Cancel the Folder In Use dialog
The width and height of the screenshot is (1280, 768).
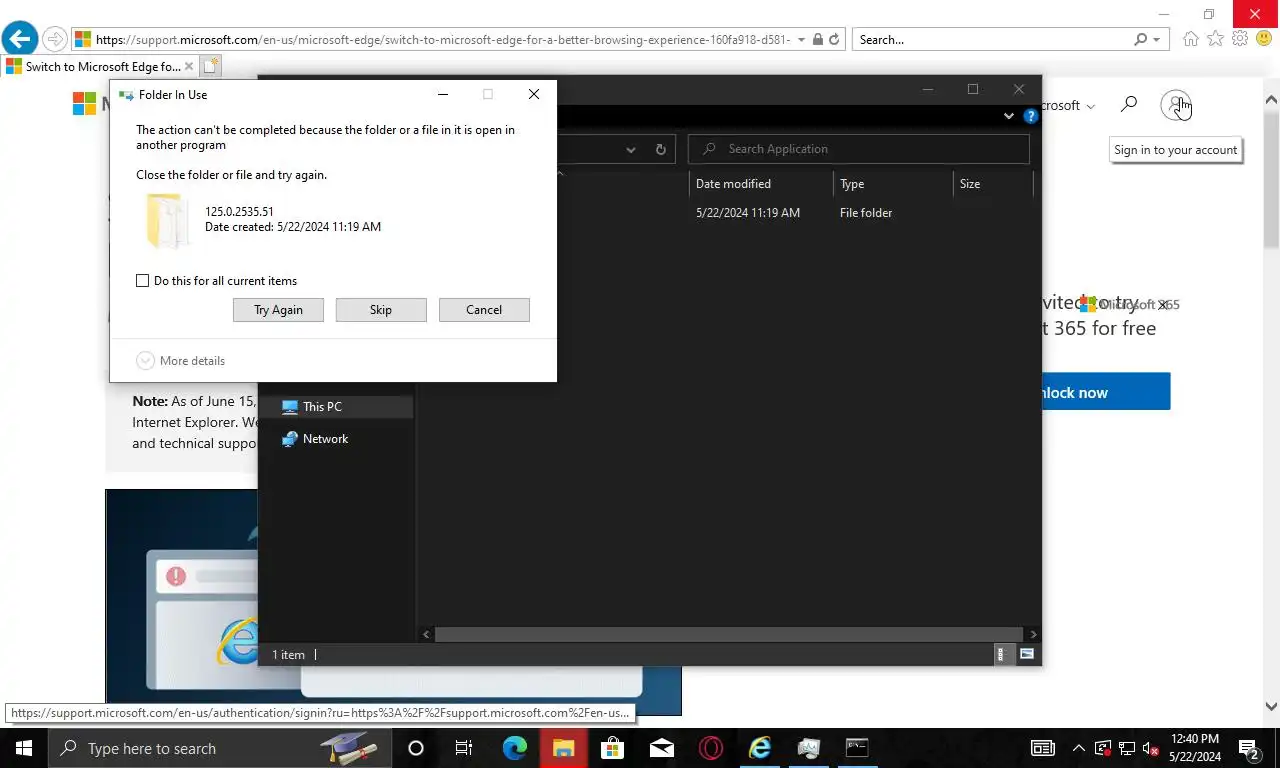click(x=484, y=310)
